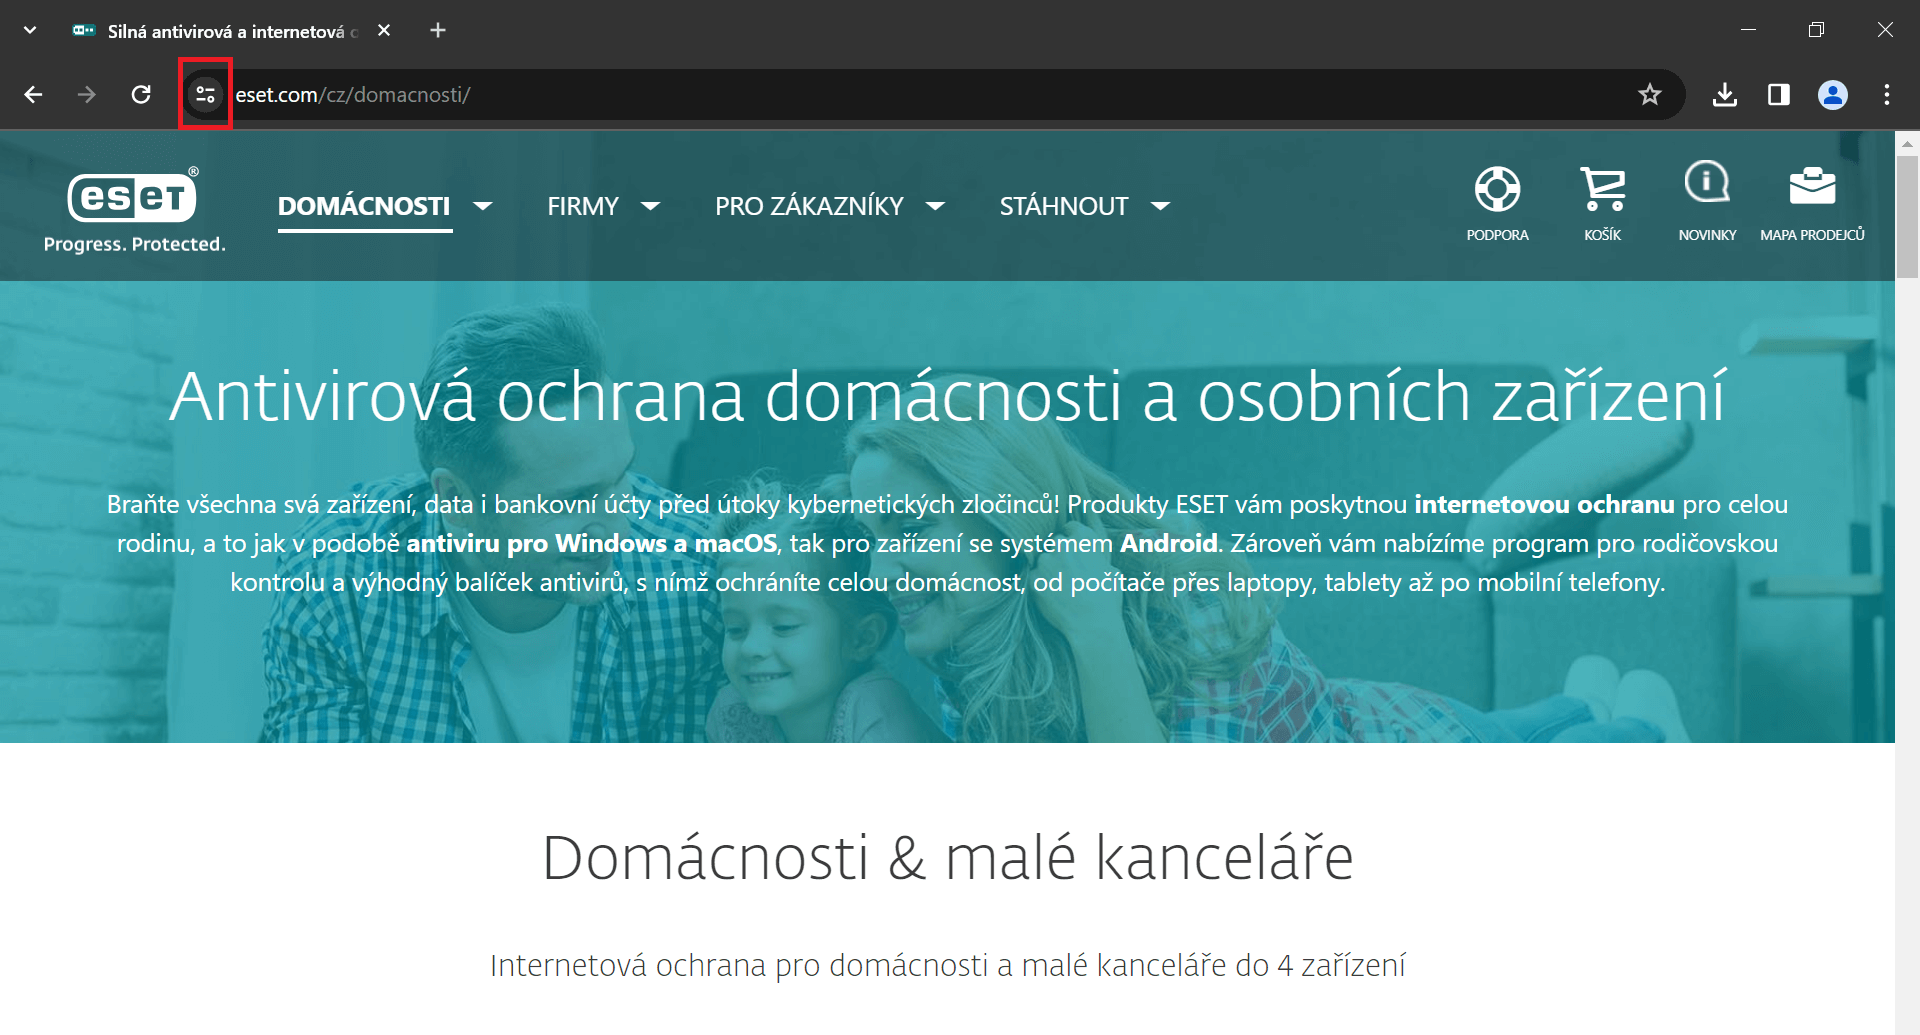This screenshot has width=1920, height=1035.
Task: Click the address bar URL eset.com/cz/domacnosti/
Action: (353, 95)
